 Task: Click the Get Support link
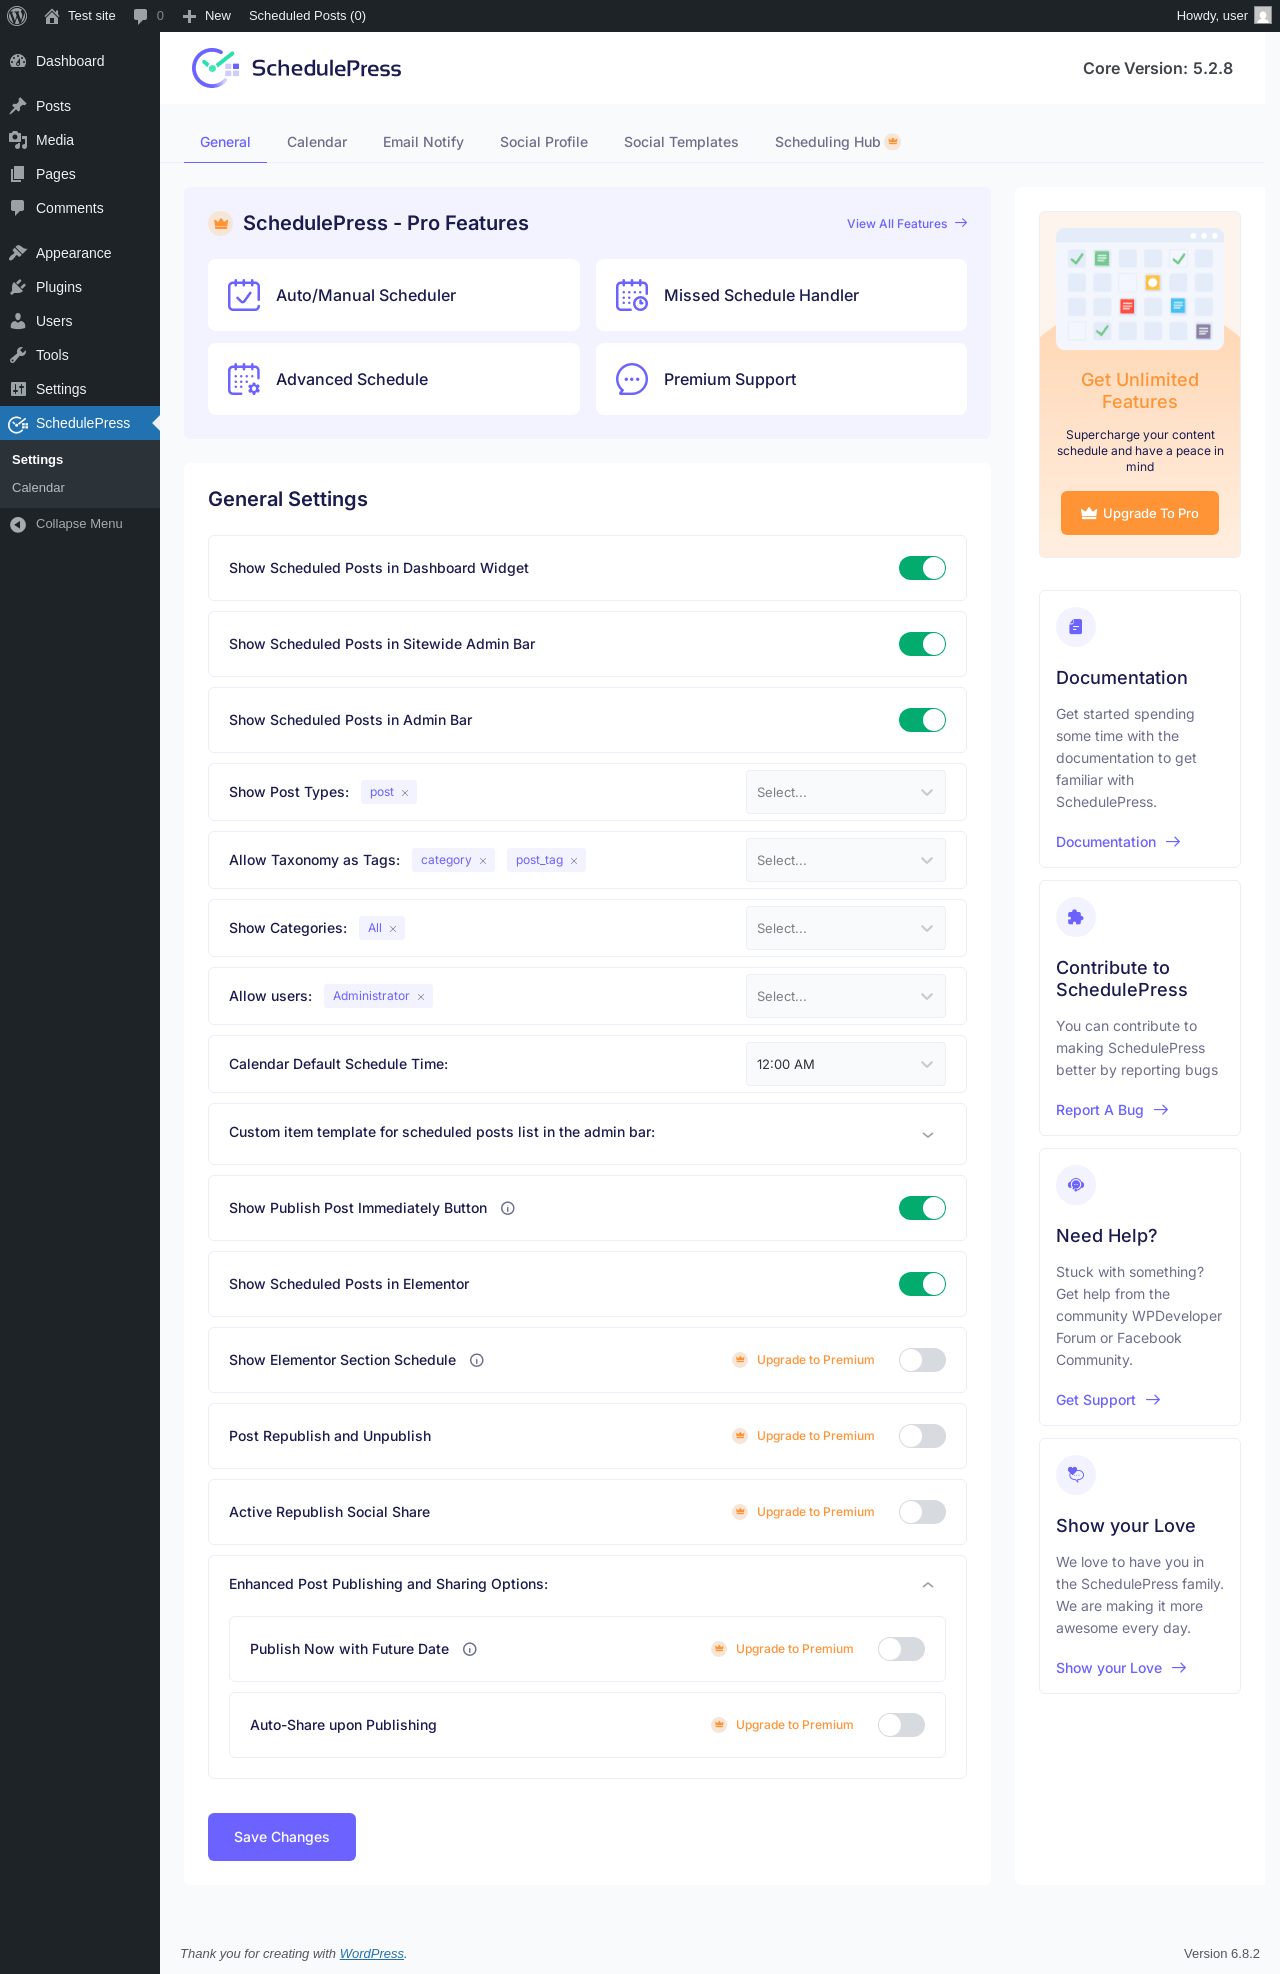(x=1108, y=1400)
